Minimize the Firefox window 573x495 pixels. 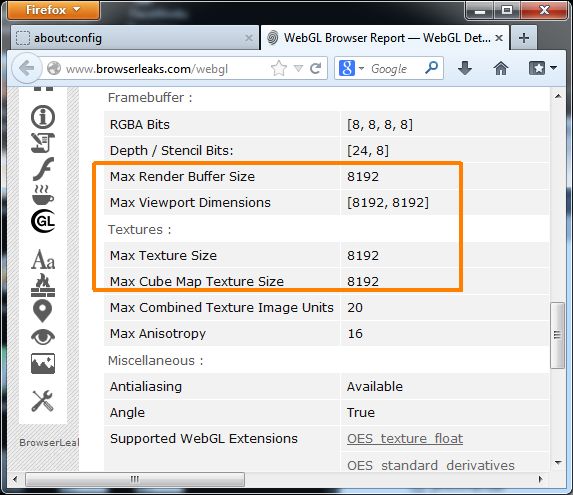[479, 10]
